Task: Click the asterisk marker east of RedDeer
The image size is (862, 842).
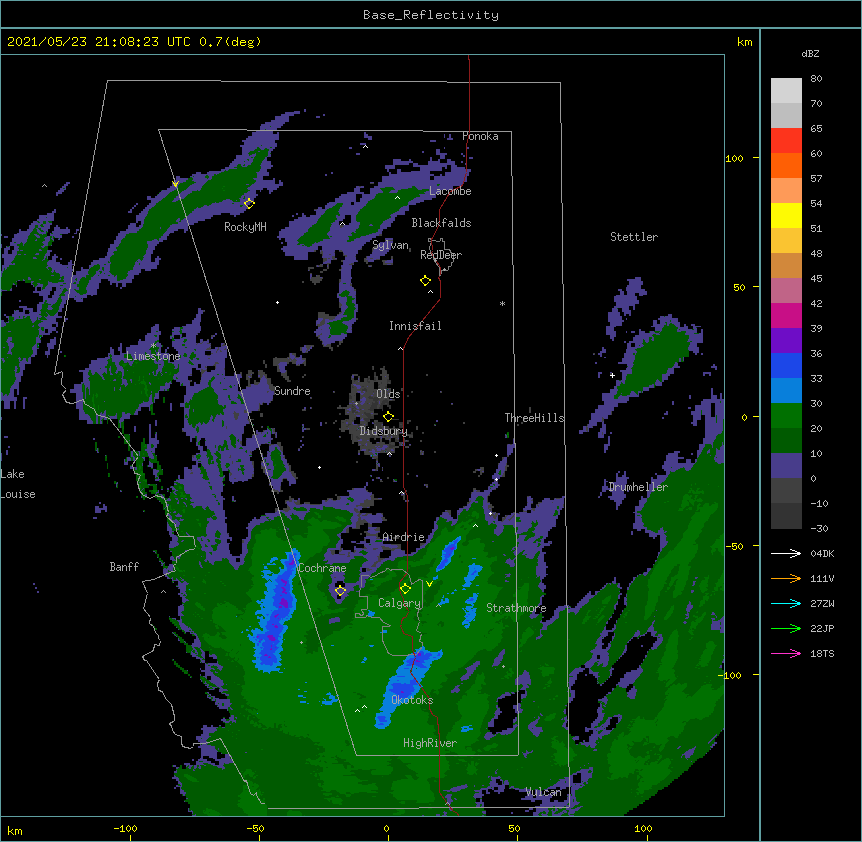Action: pyautogui.click(x=502, y=303)
